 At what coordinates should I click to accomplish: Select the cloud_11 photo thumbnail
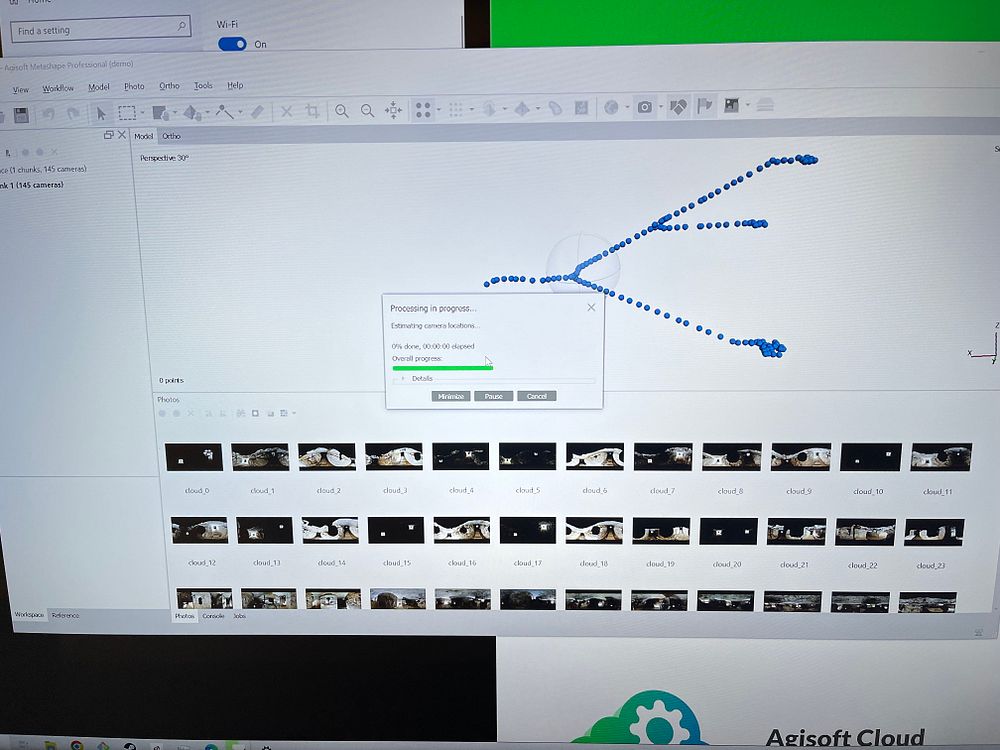point(941,457)
